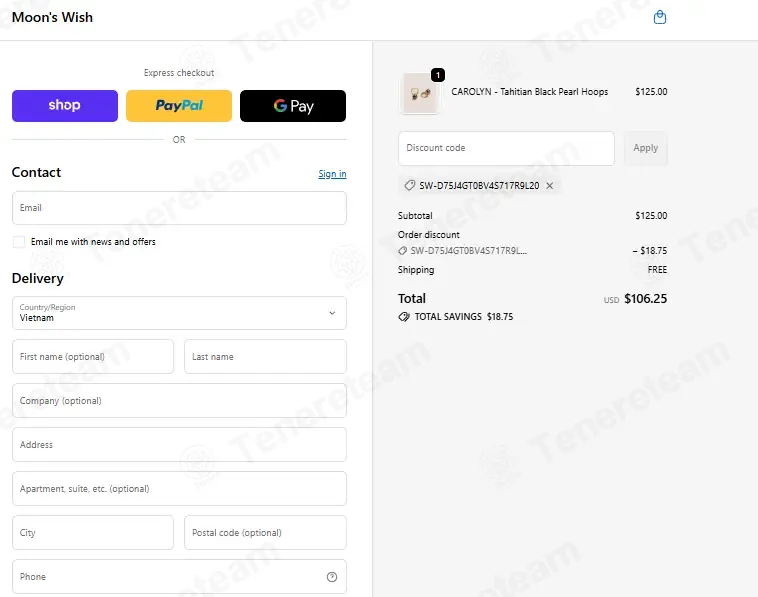Expand the Country/Region dropdown
This screenshot has width=758, height=597.
(179, 313)
